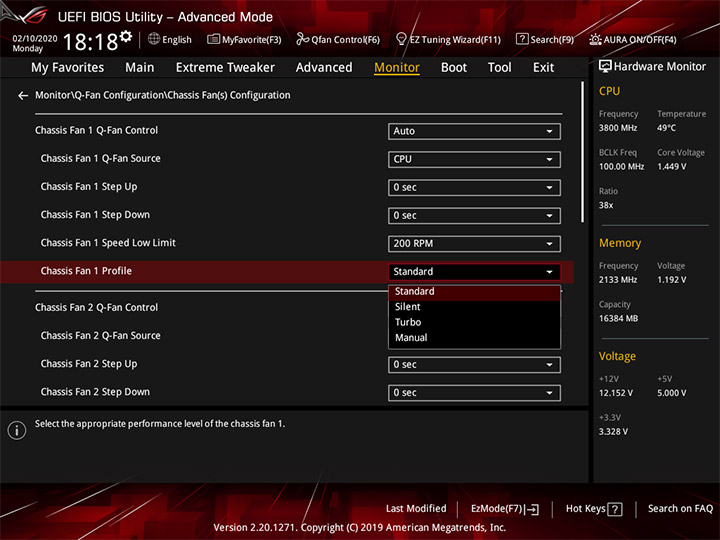Open Chassis Fan 2 Step Up dropdown
720x540 pixels.
tap(474, 365)
